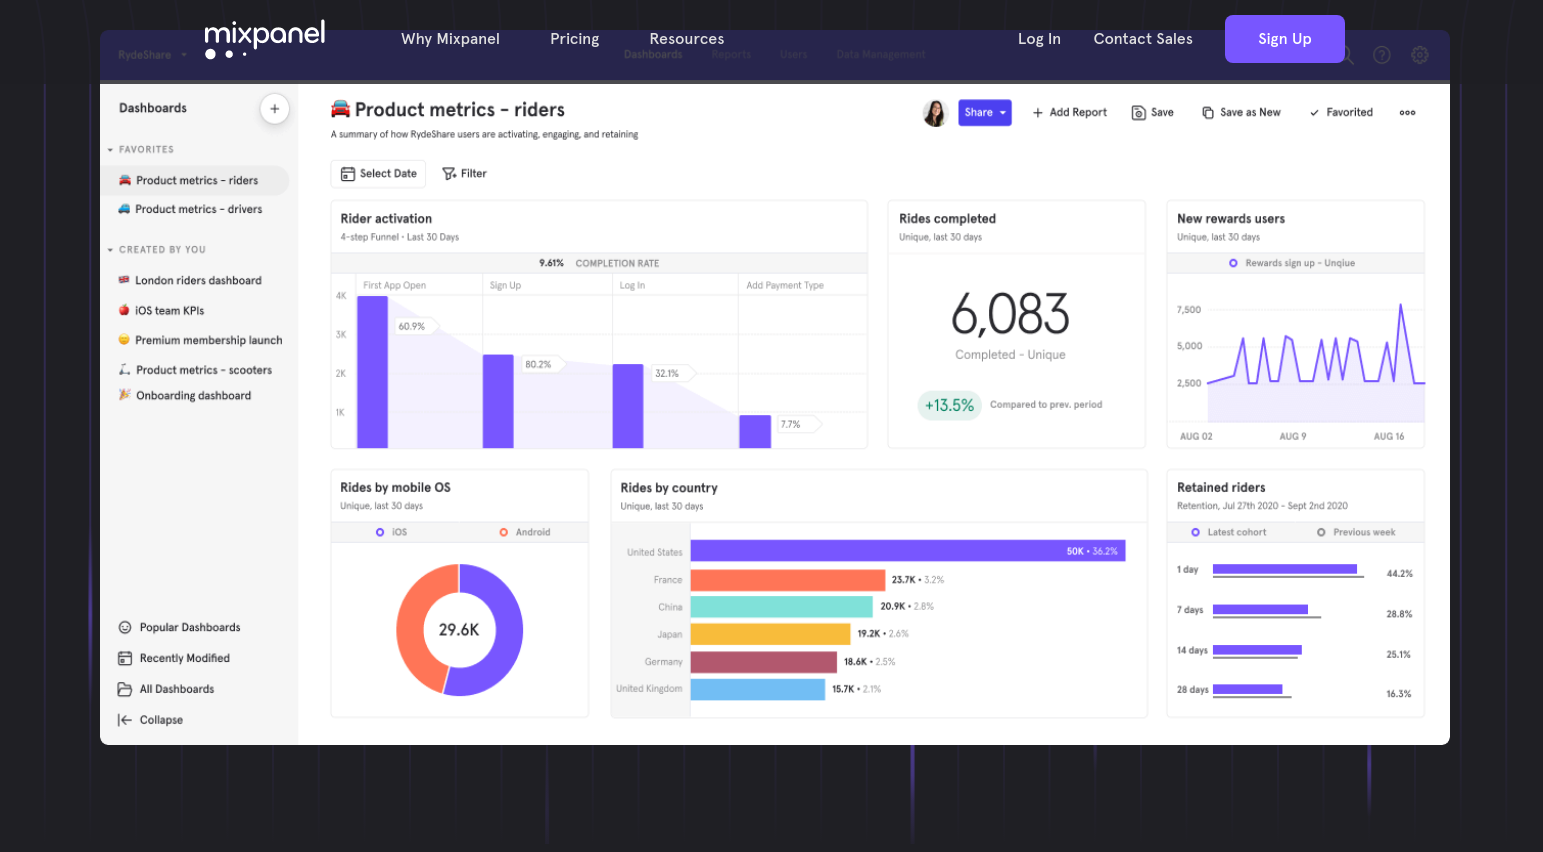Open the Resources menu item
1543x852 pixels.
[686, 39]
